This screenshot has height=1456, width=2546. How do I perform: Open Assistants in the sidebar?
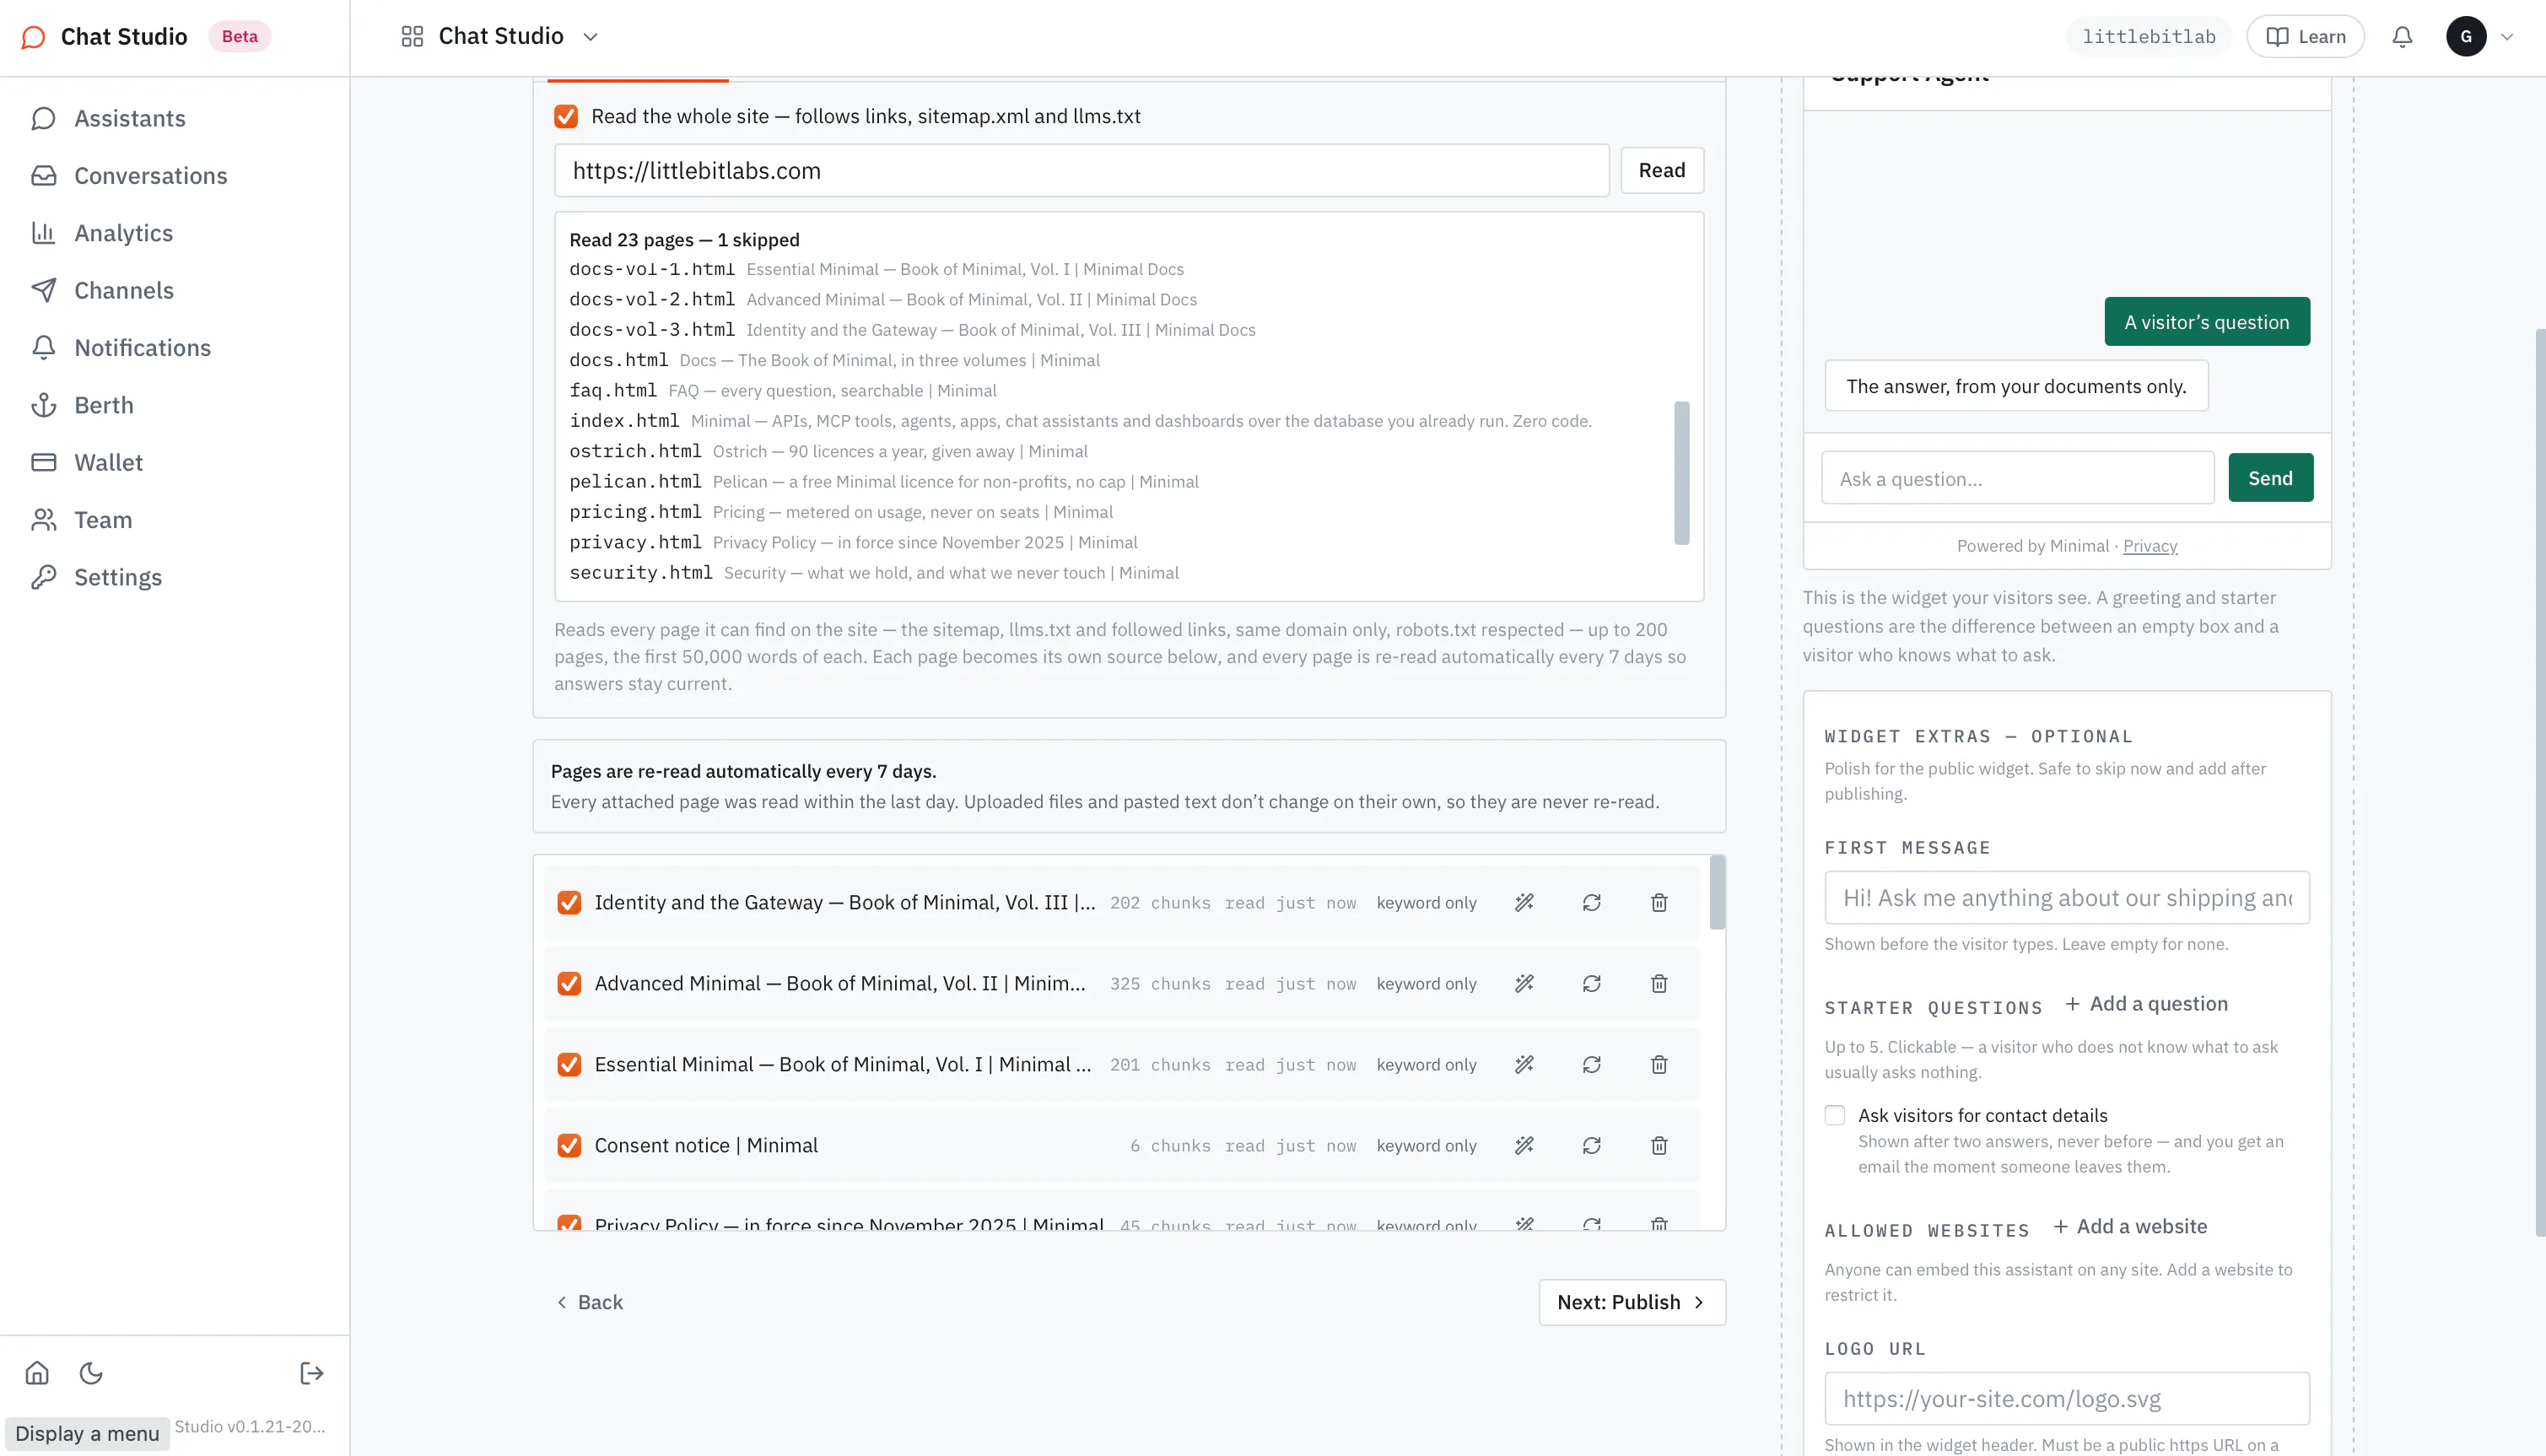click(x=130, y=118)
